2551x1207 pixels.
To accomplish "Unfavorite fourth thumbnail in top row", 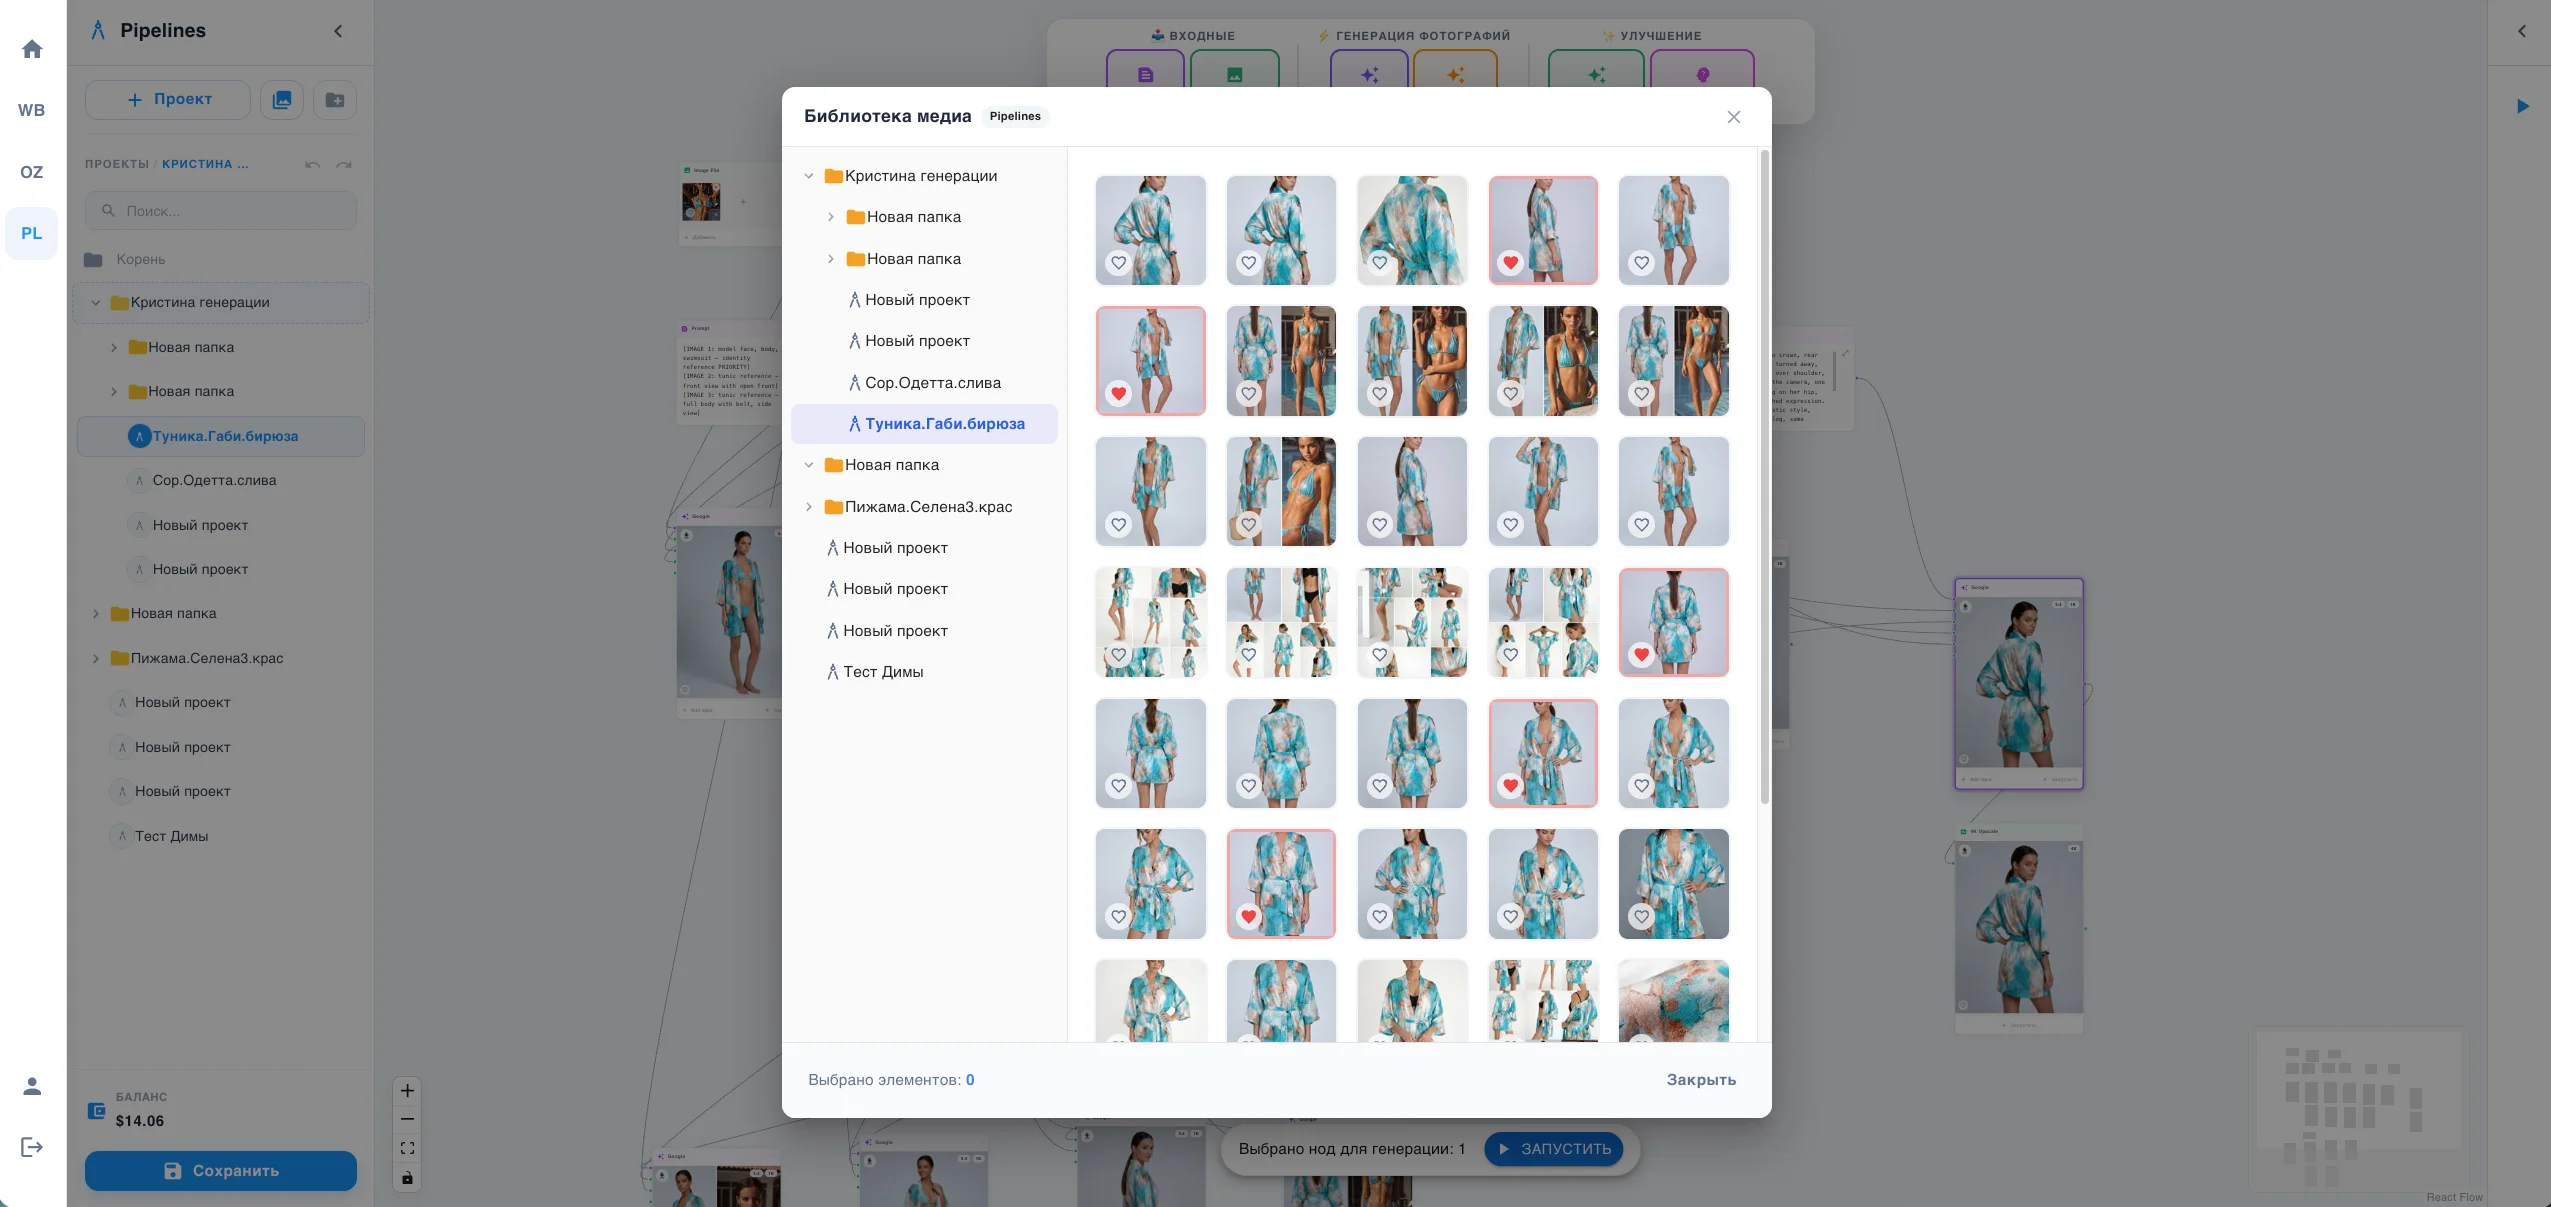I will pyautogui.click(x=1511, y=263).
